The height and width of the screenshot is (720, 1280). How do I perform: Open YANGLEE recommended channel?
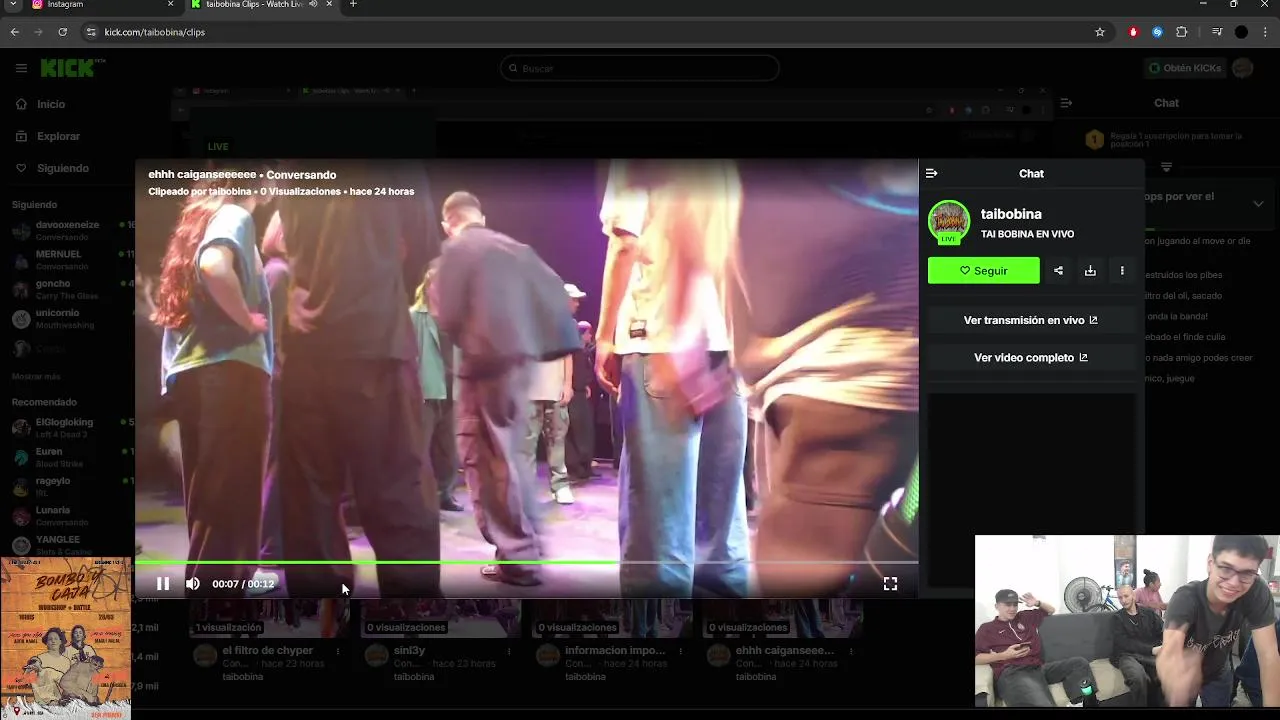pos(70,544)
